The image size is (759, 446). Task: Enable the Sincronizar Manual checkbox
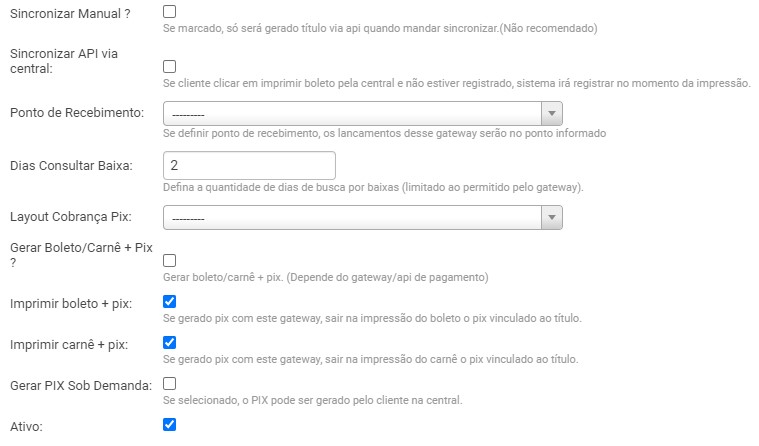pyautogui.click(x=169, y=11)
